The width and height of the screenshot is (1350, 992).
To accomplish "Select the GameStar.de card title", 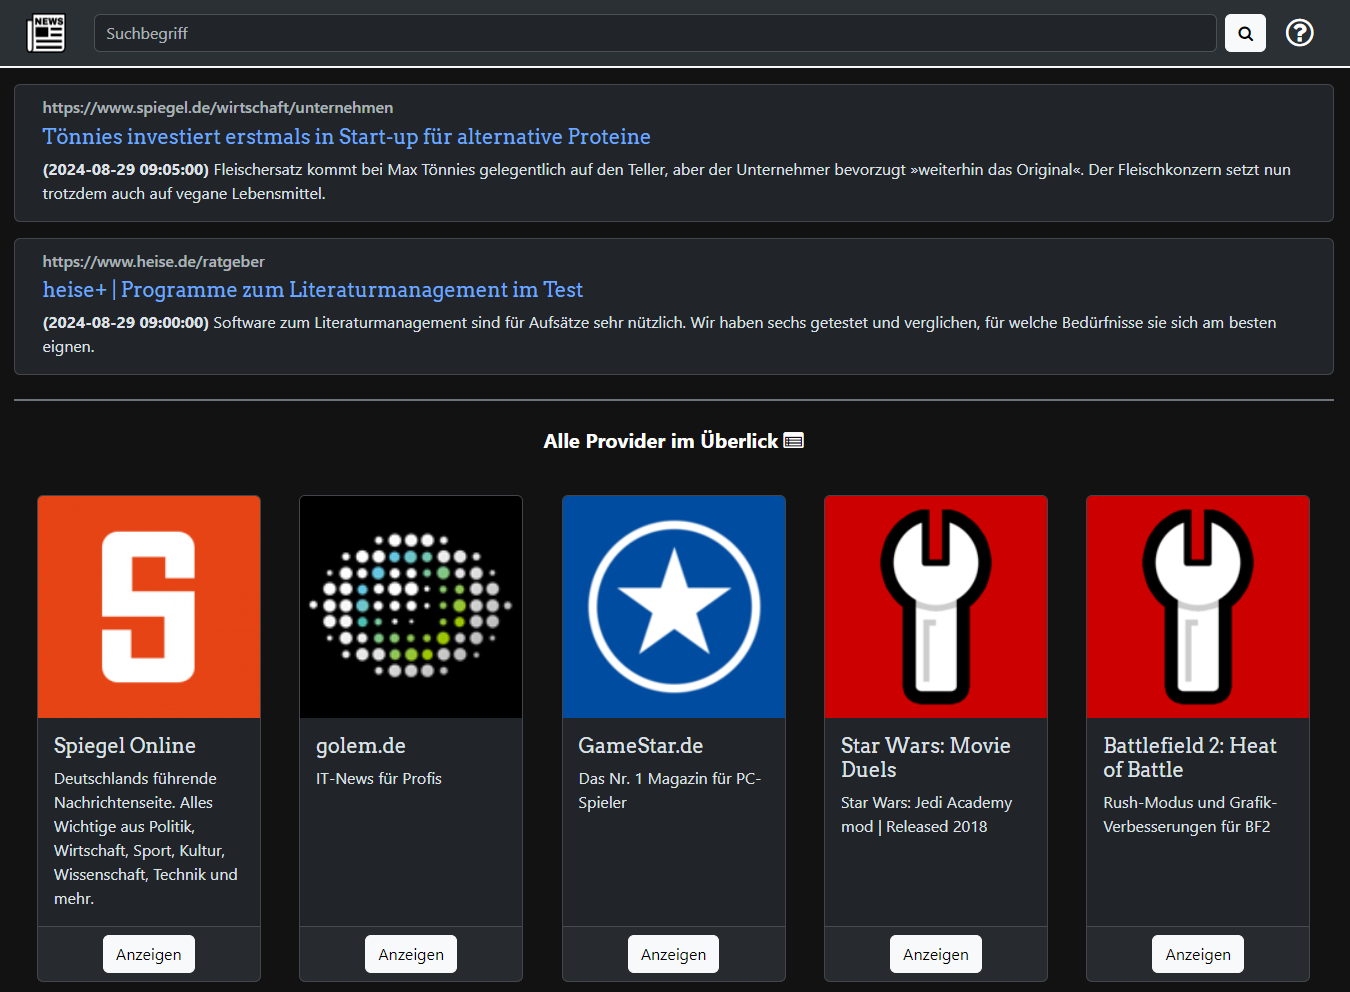I will click(x=641, y=746).
